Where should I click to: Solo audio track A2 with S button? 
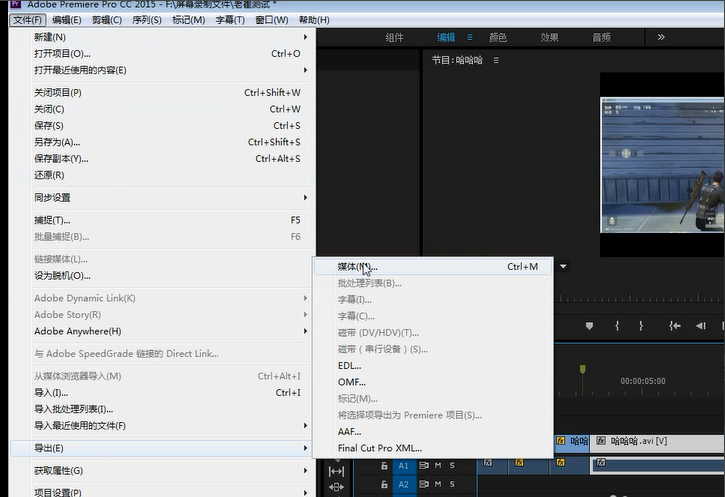[x=451, y=484]
